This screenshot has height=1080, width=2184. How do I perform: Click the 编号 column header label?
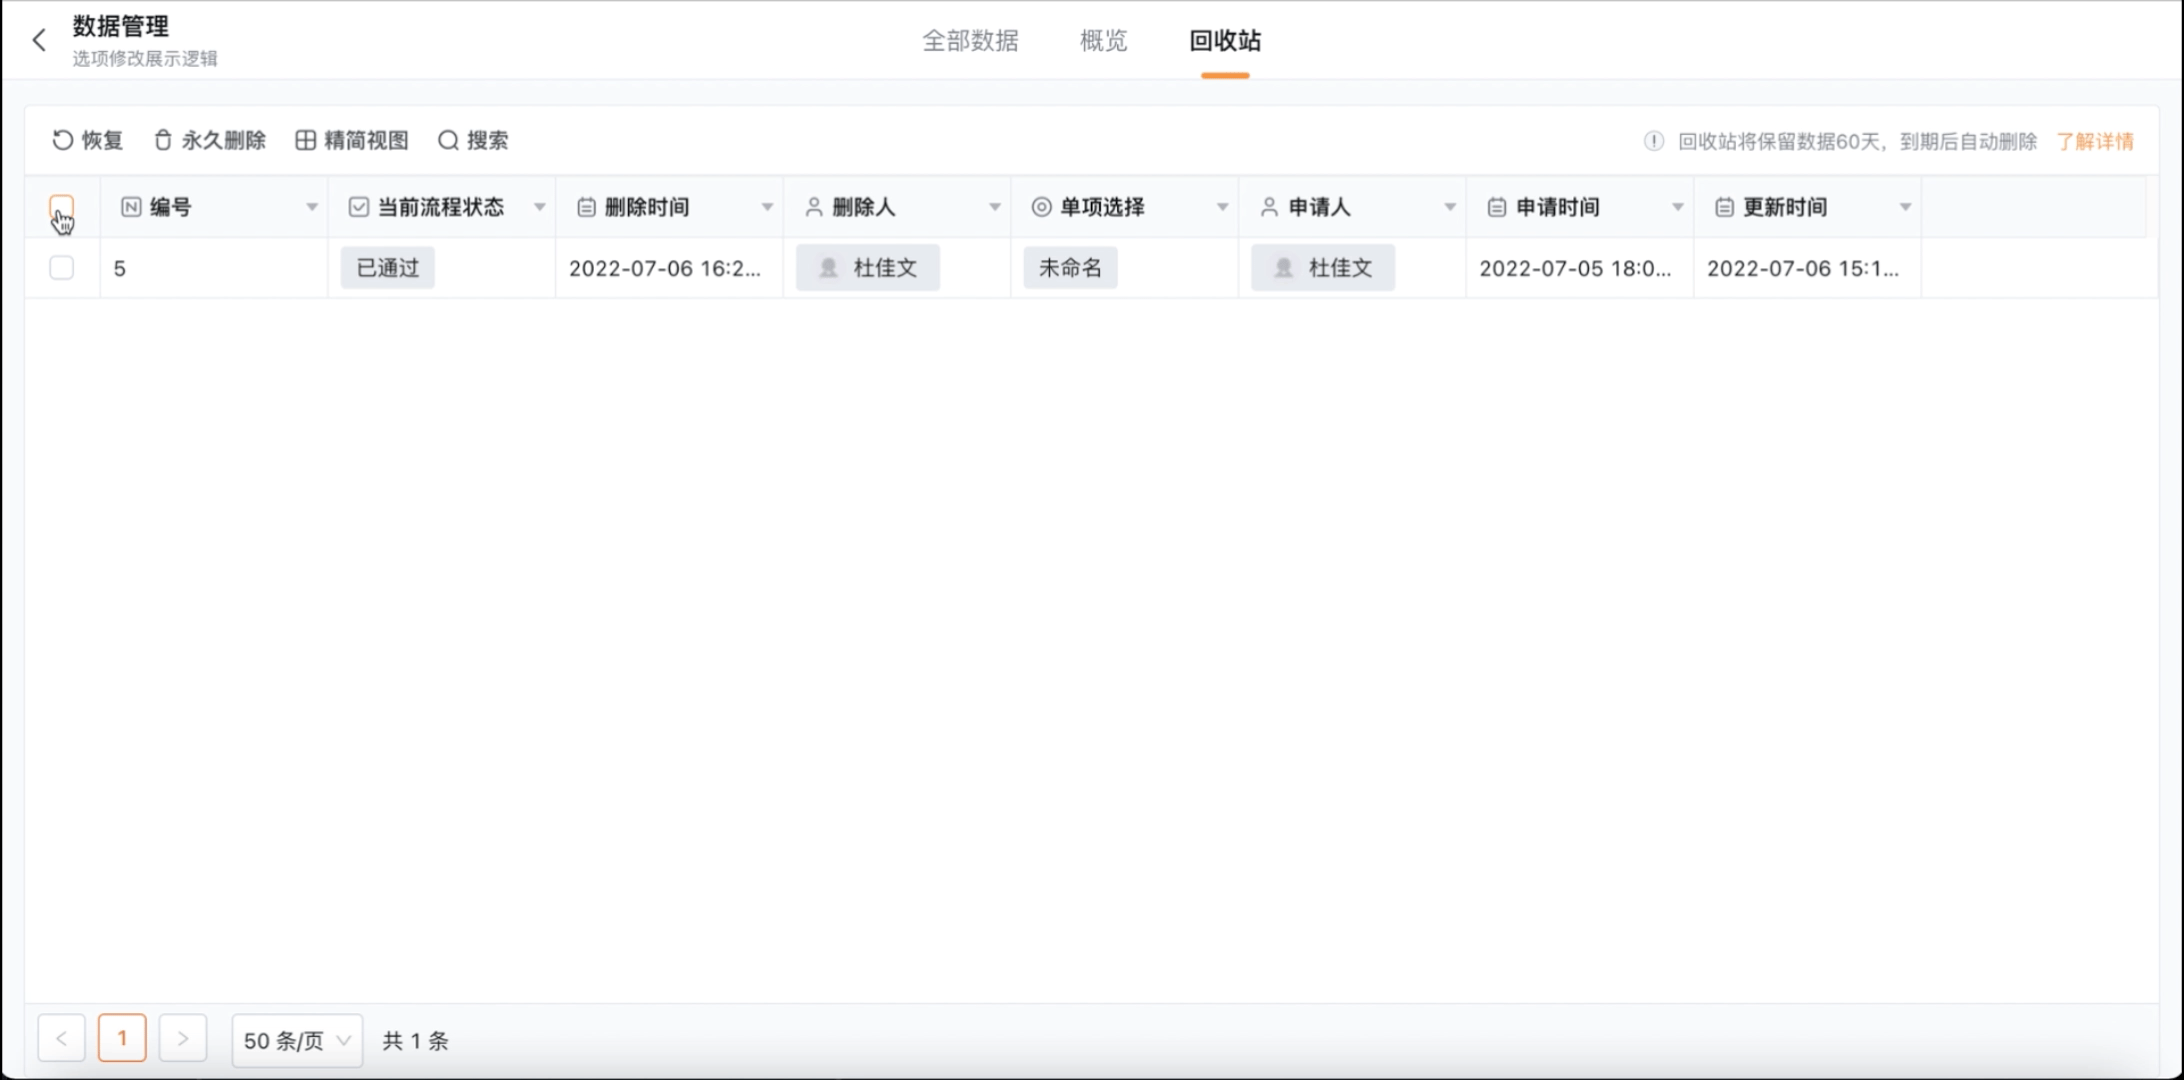tap(171, 207)
